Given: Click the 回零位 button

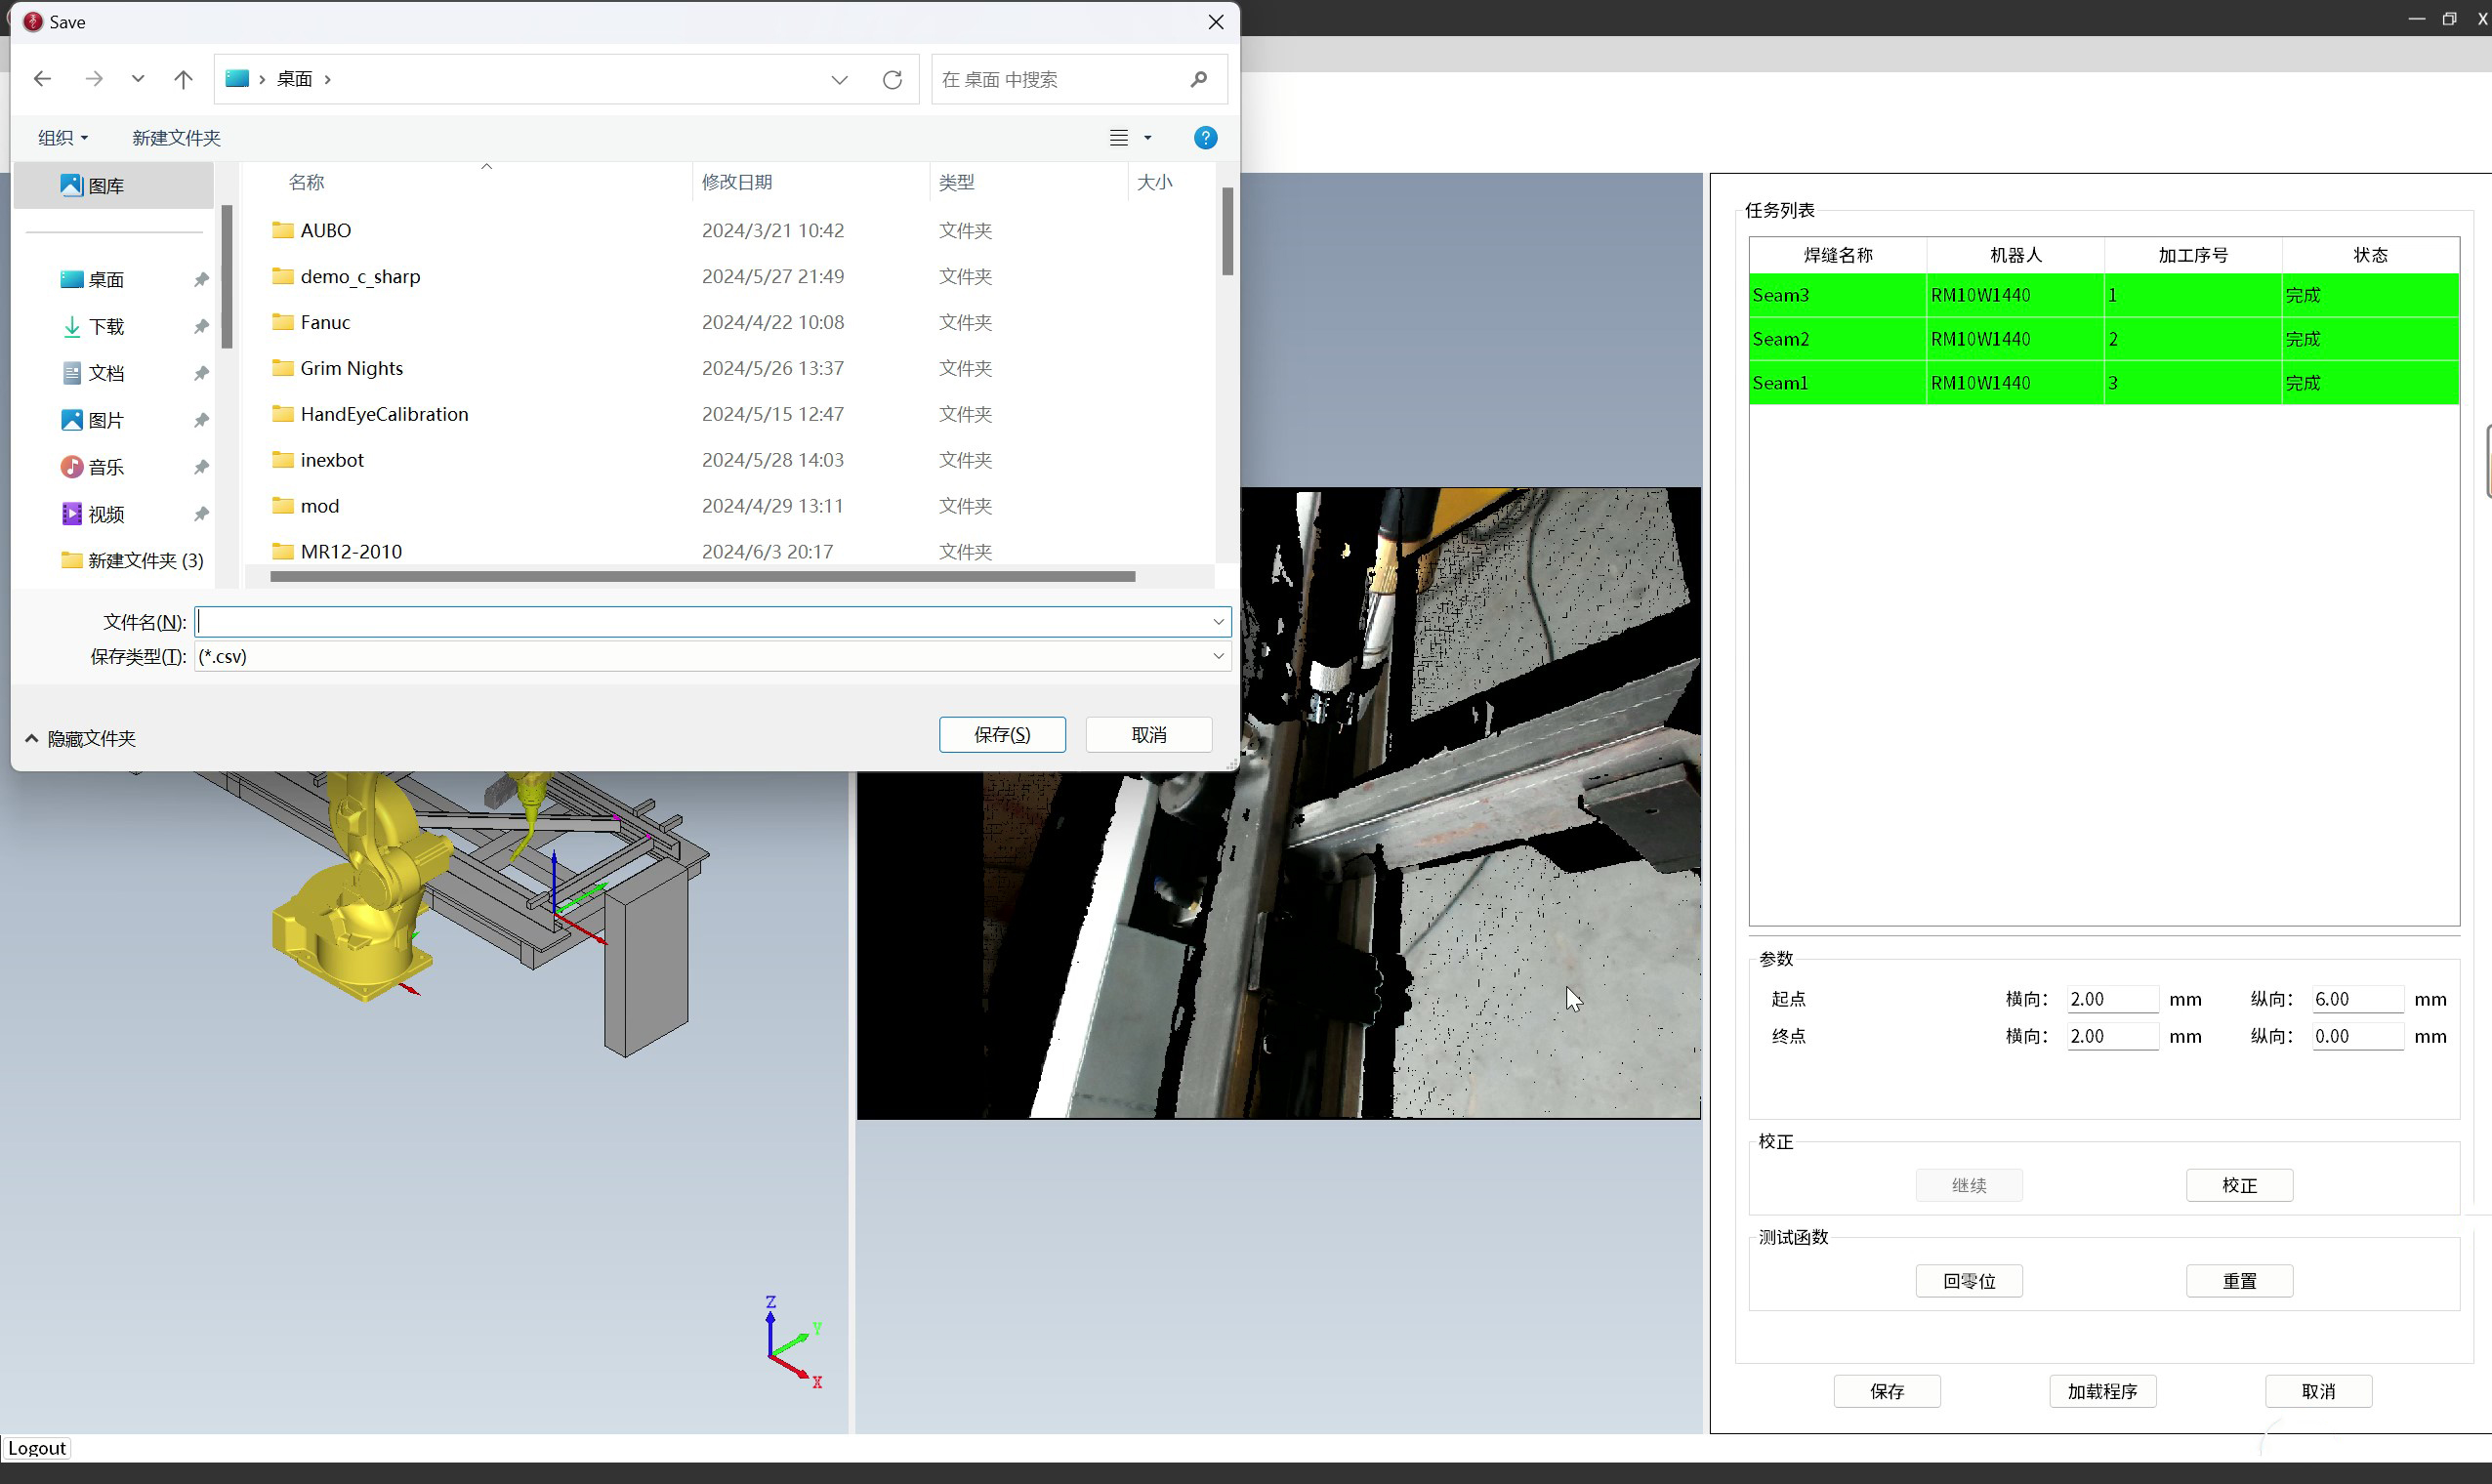Looking at the screenshot, I should [x=1969, y=1282].
